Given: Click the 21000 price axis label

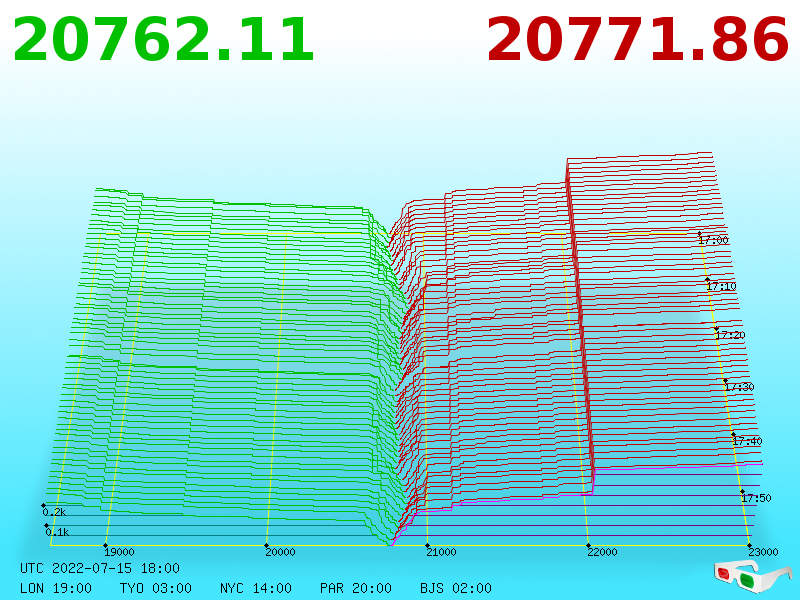Looking at the screenshot, I should (441, 552).
